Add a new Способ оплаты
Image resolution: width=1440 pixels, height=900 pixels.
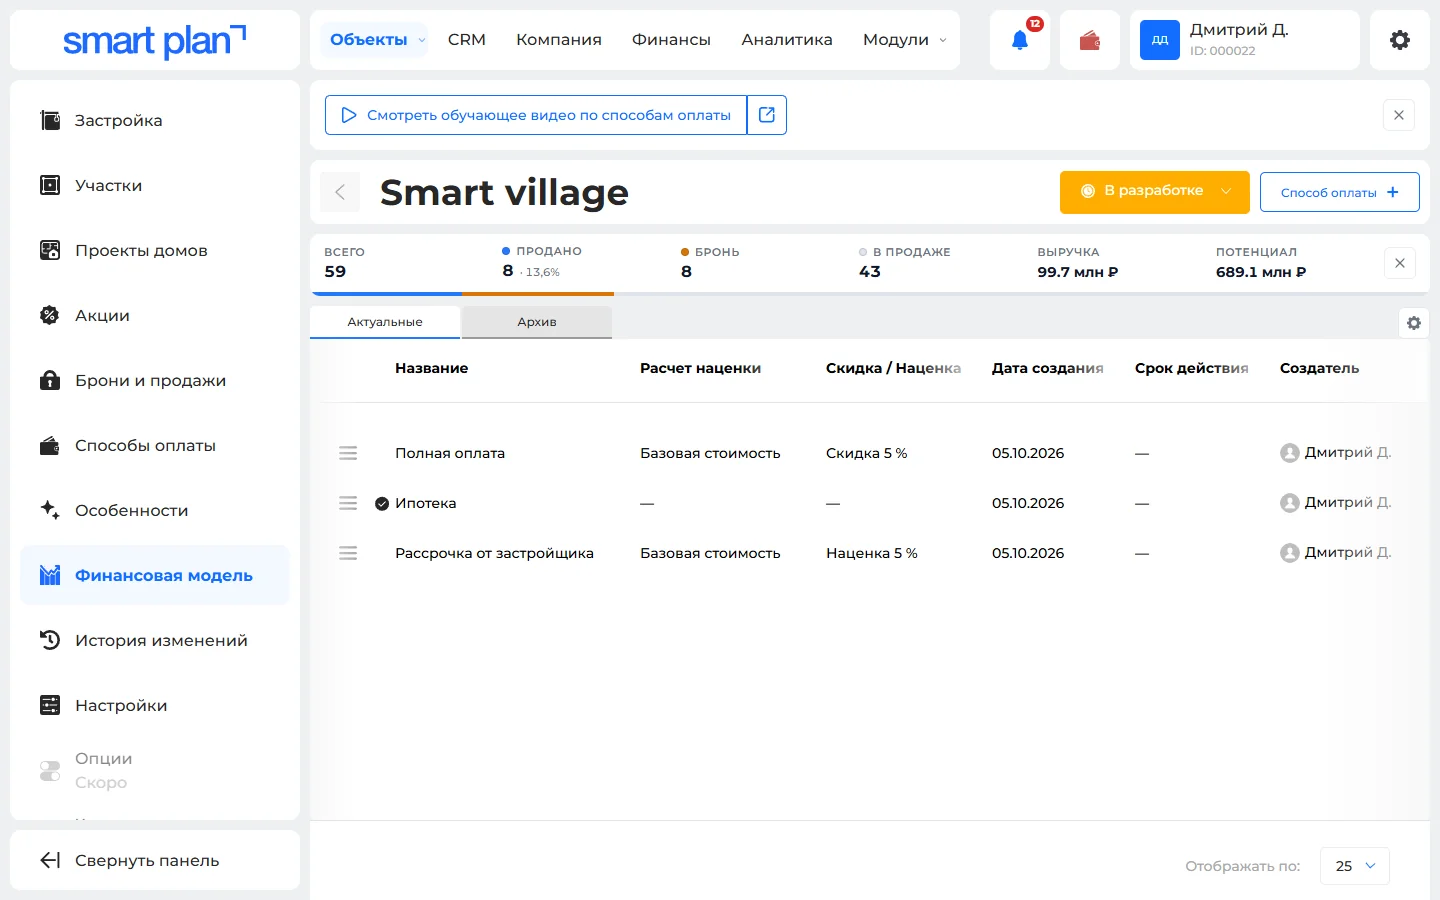pyautogui.click(x=1340, y=192)
